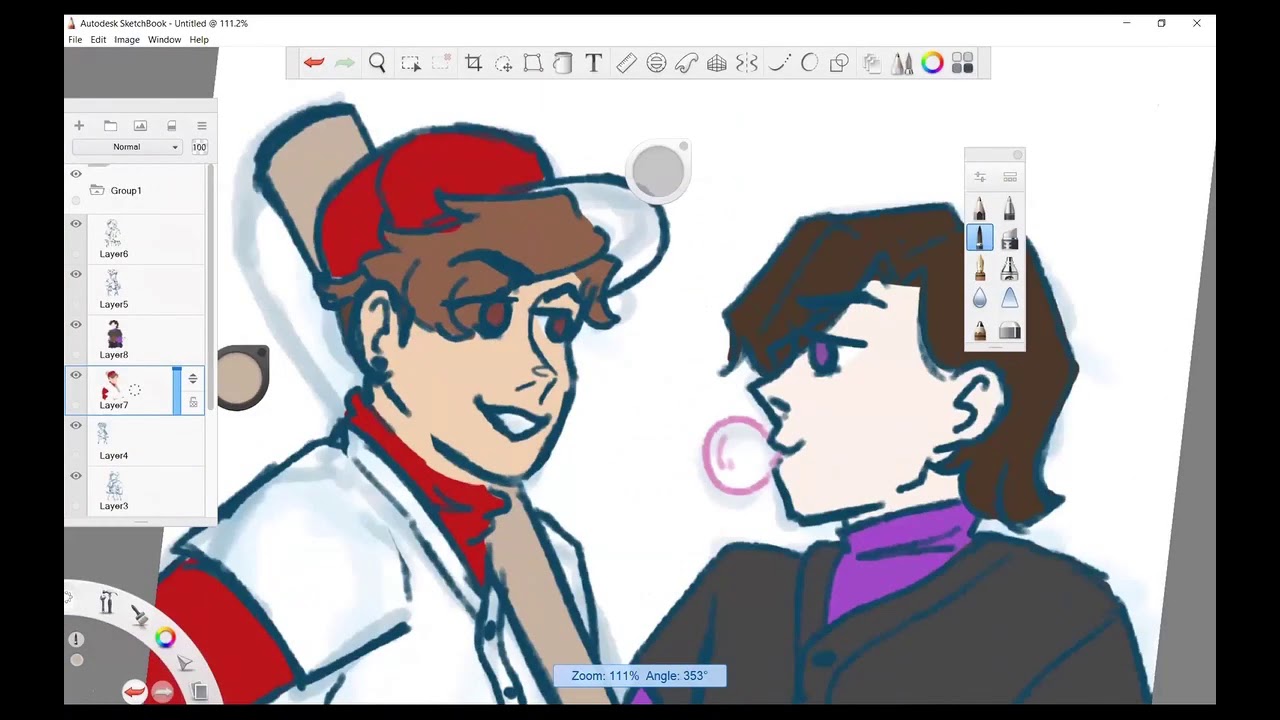Select the Flood Fill bucket tool

[x=563, y=63]
